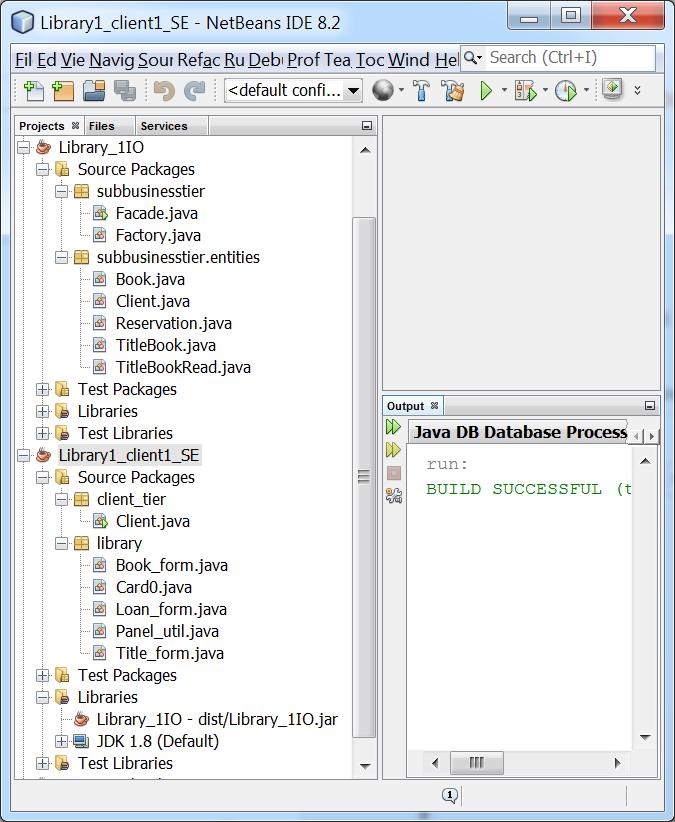
Task: Select Reservation.java in the tree
Action: click(x=173, y=323)
